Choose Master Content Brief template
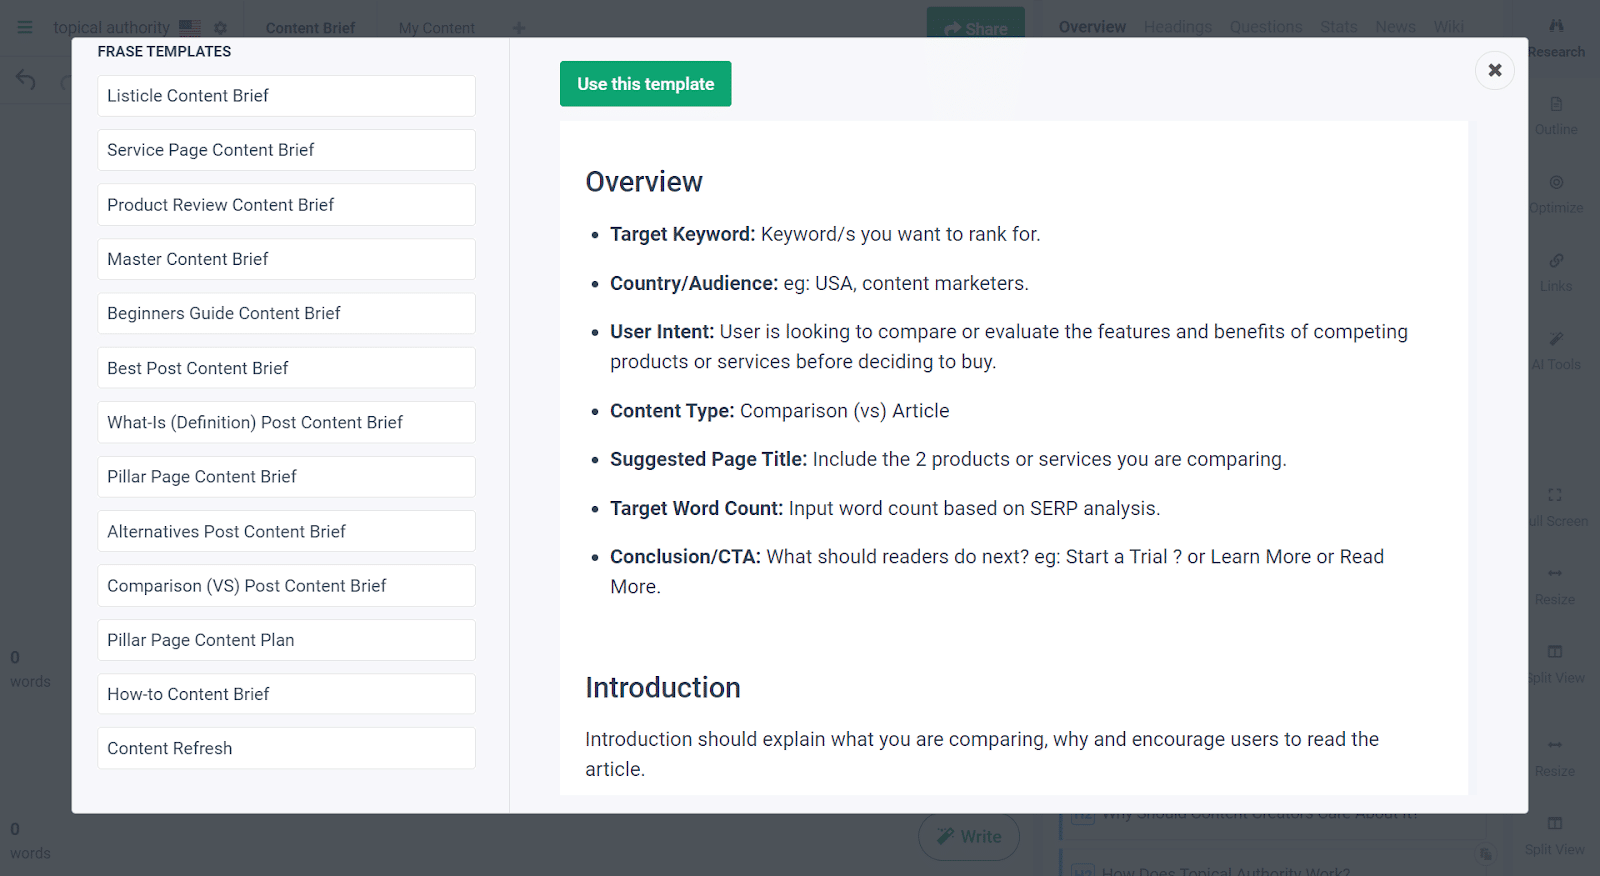This screenshot has height=876, width=1600. pyautogui.click(x=286, y=259)
